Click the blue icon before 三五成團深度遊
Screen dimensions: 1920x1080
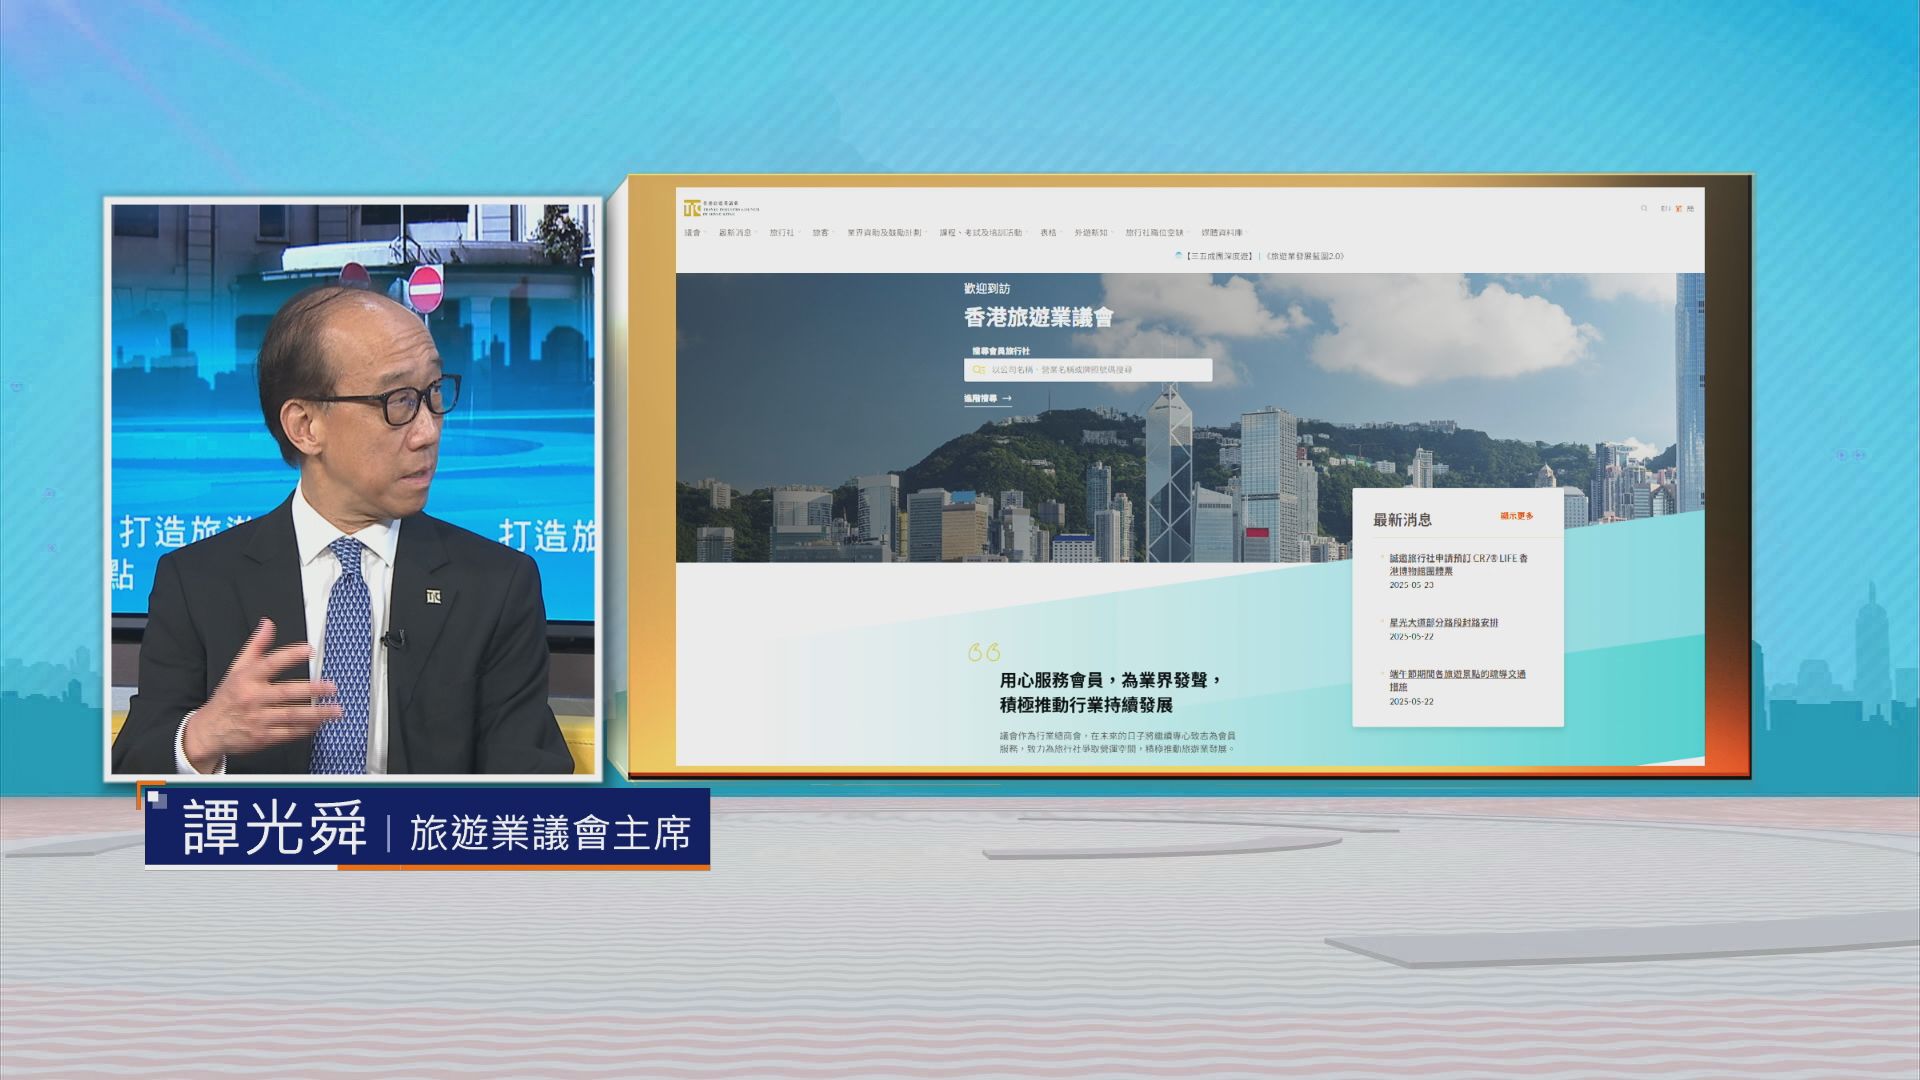coord(1178,256)
